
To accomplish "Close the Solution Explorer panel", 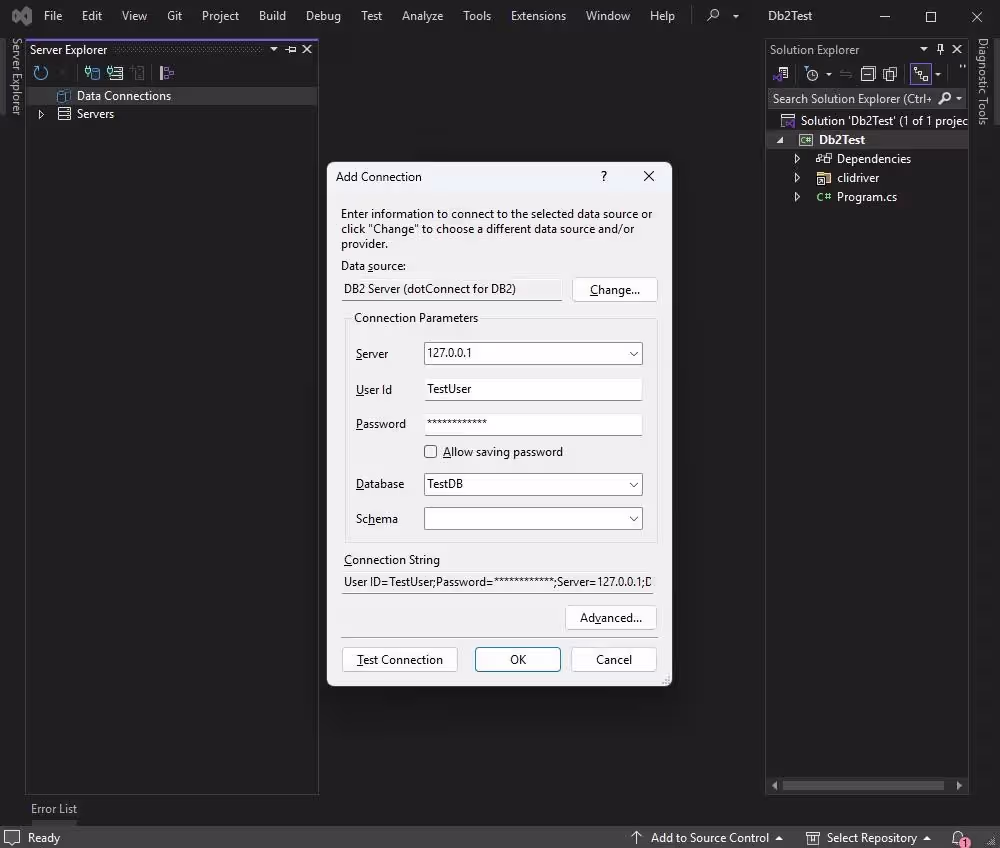I will (957, 49).
